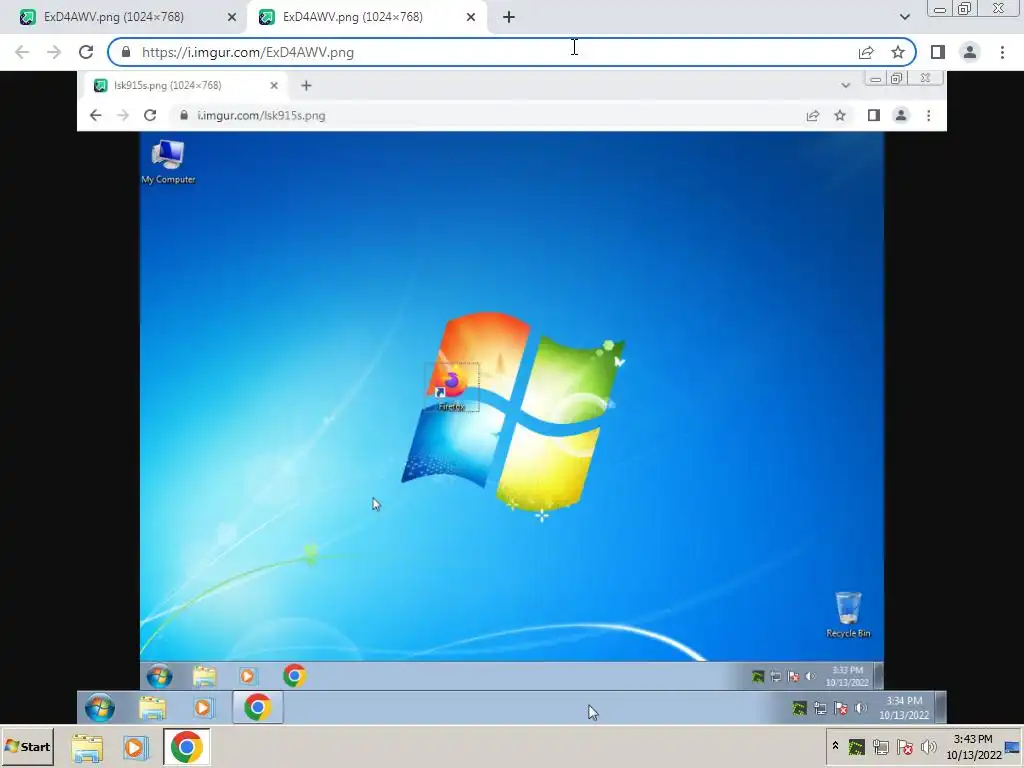Launch Windows Media Player from real taskbar
Viewport: 1024px width, 768px height.
click(x=136, y=747)
